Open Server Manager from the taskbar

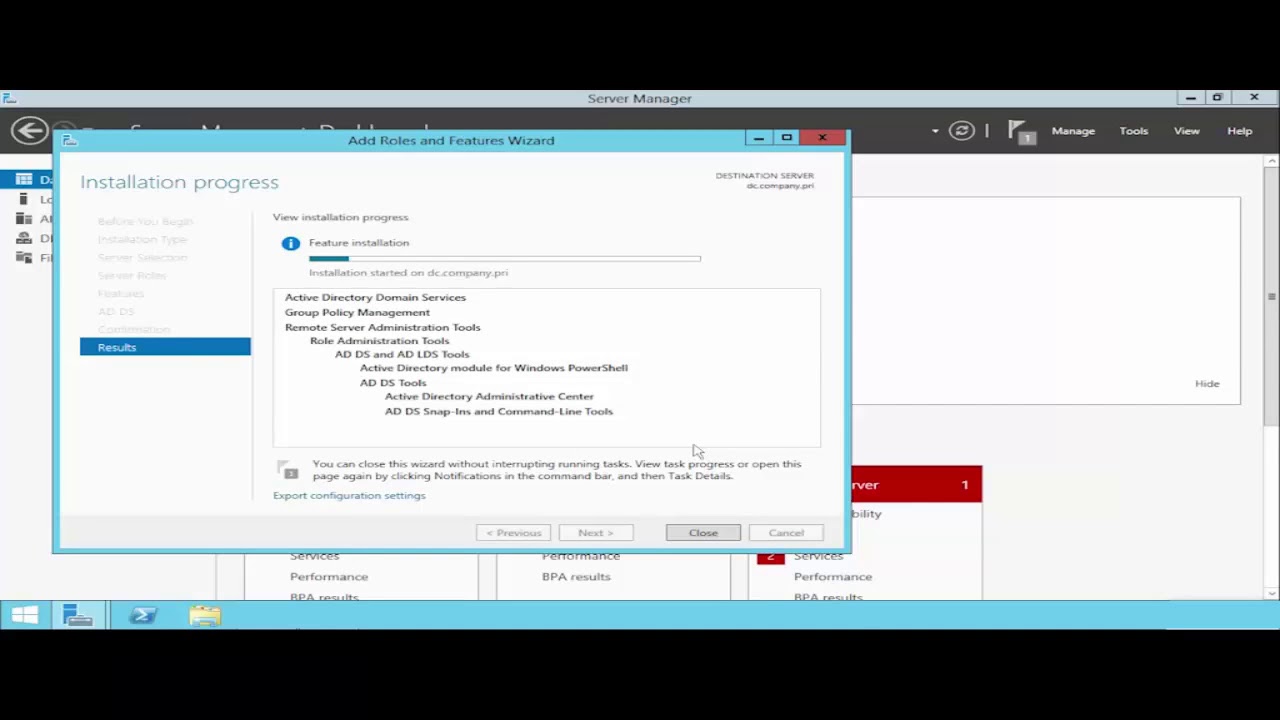tap(78, 615)
